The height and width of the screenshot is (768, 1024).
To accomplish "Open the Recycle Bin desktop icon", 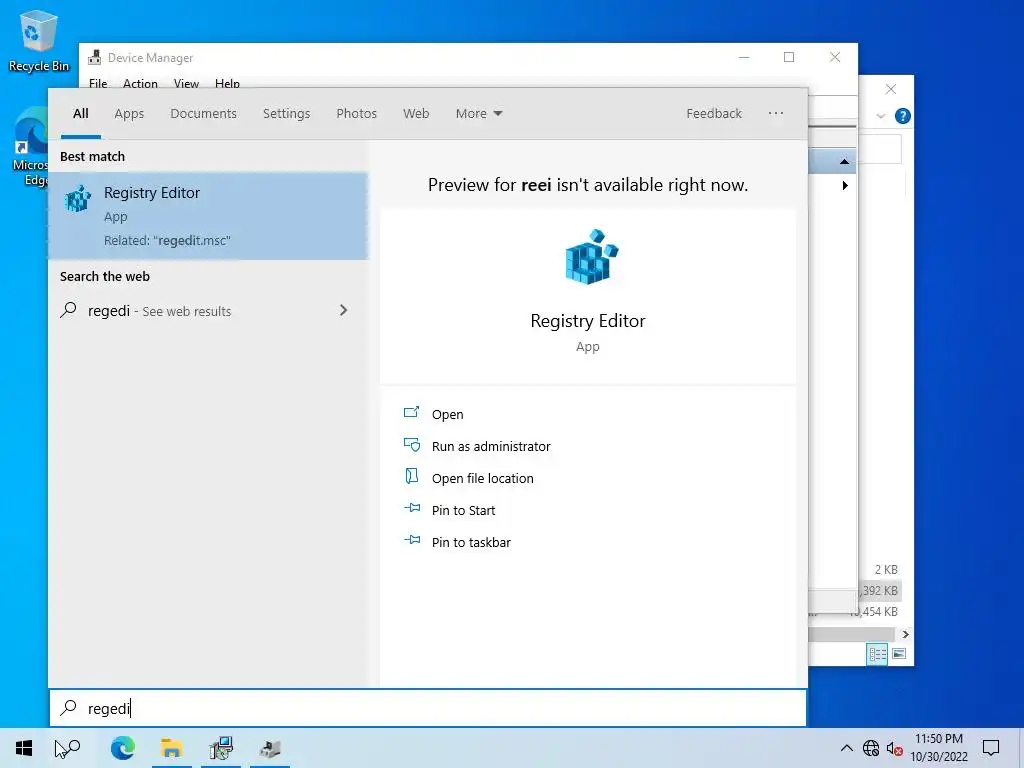I will click(x=39, y=40).
